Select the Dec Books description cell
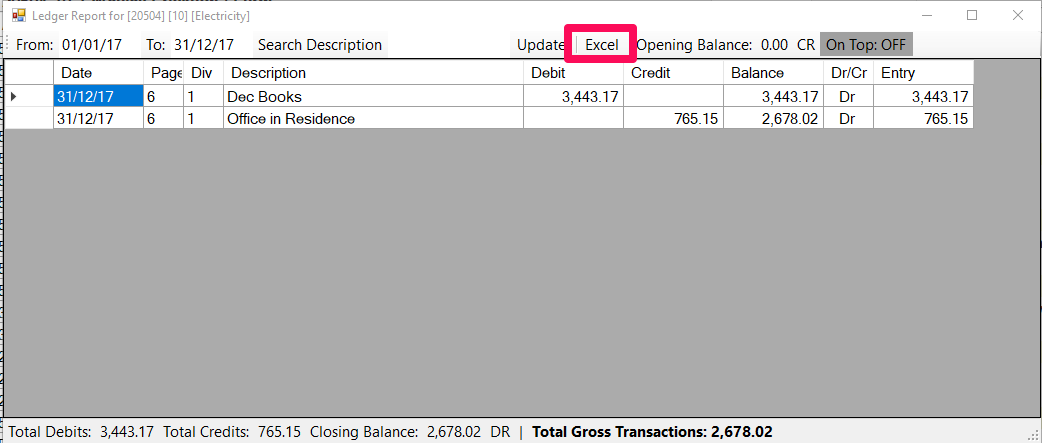 [x=373, y=97]
